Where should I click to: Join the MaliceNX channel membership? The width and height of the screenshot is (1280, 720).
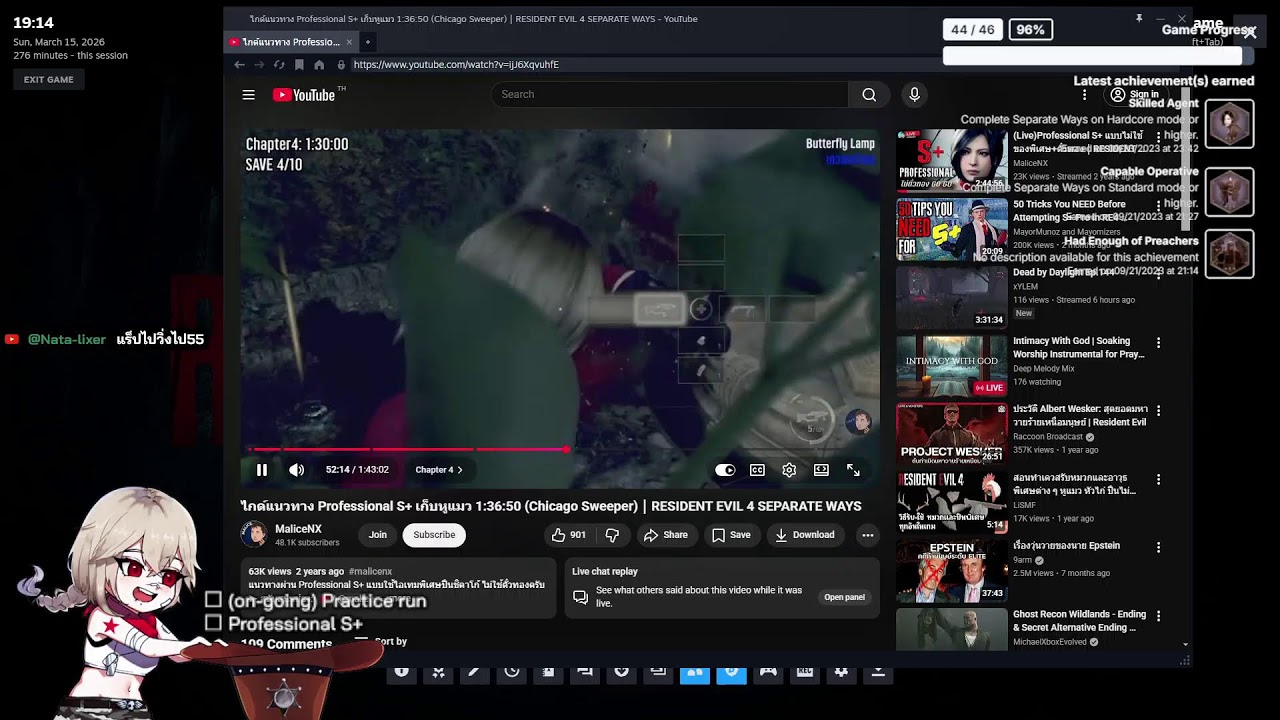coord(378,535)
